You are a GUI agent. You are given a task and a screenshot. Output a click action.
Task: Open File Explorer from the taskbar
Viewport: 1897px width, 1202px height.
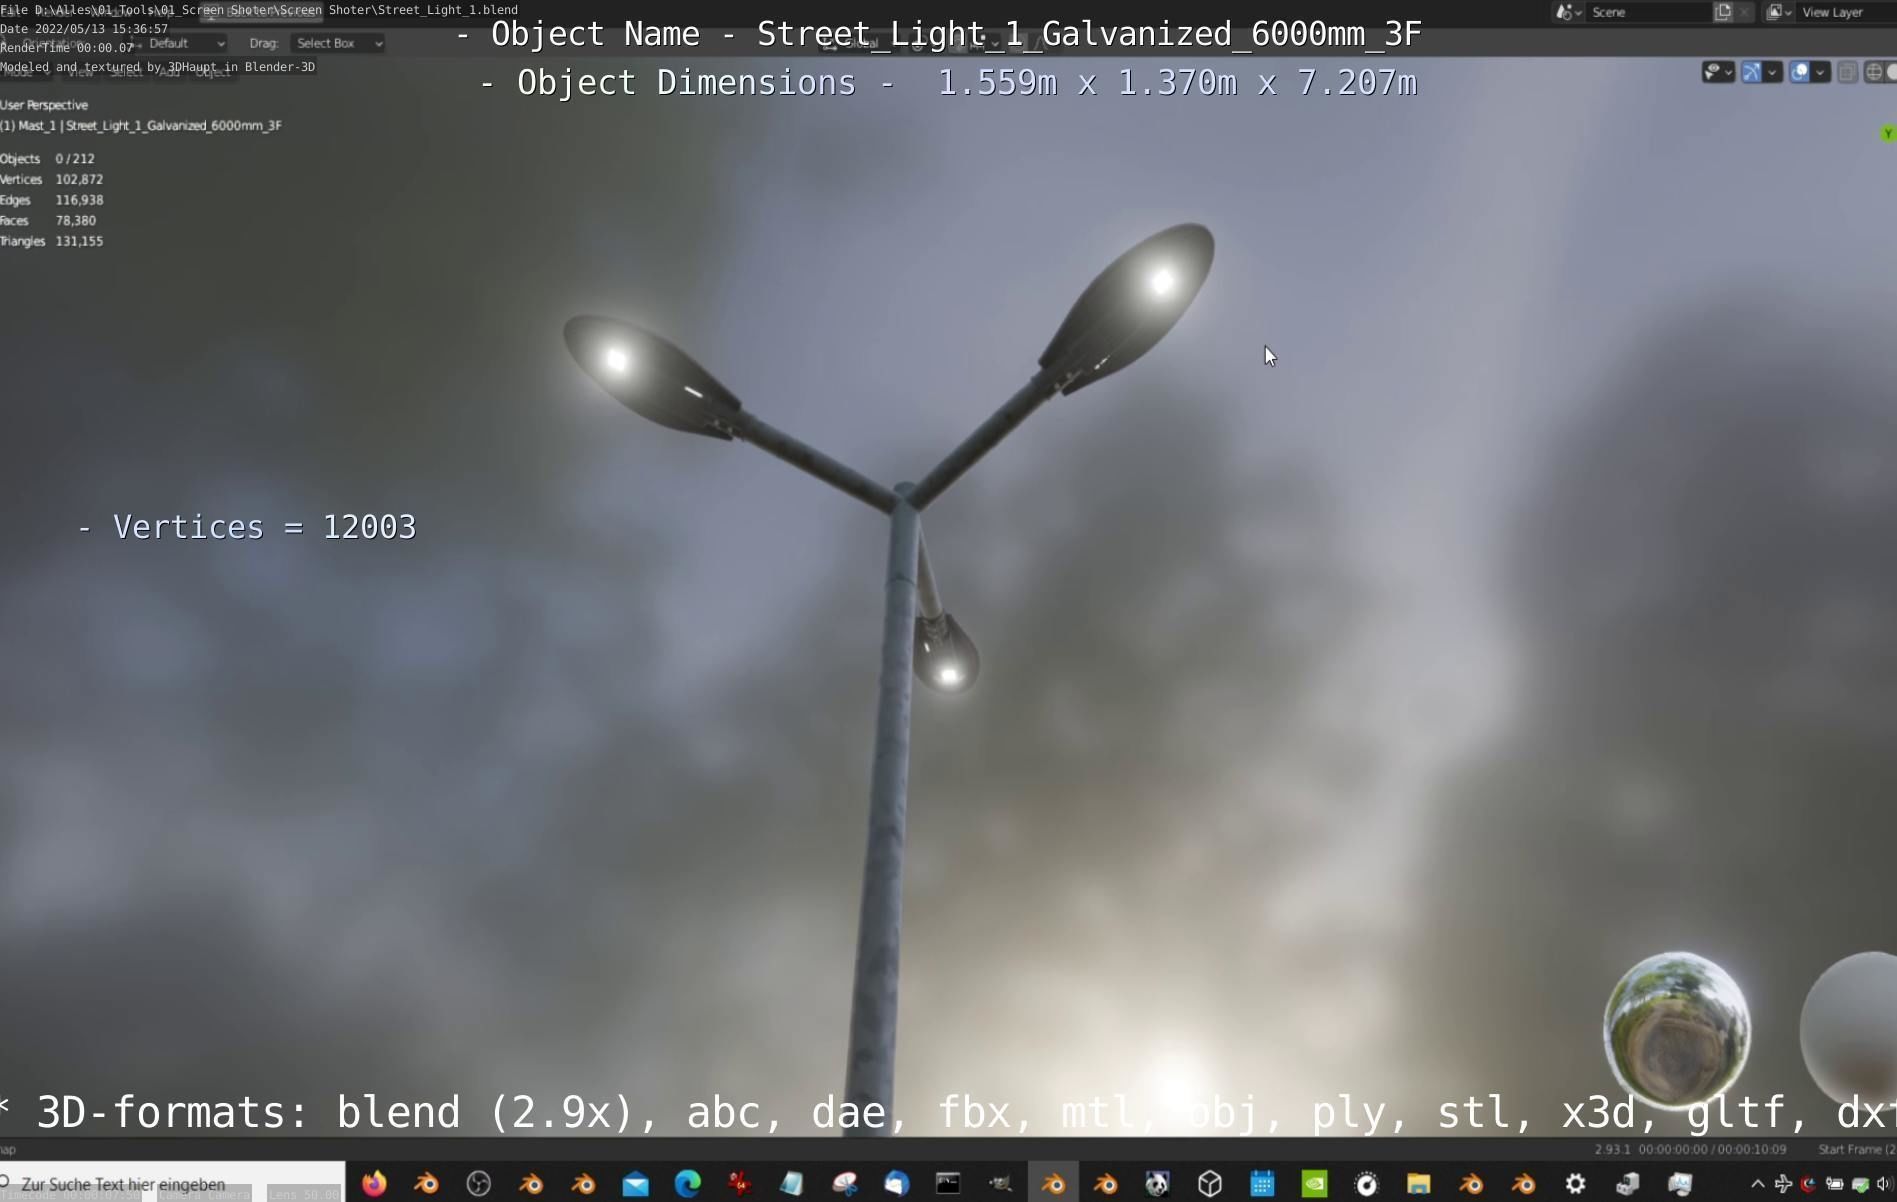(1418, 1184)
